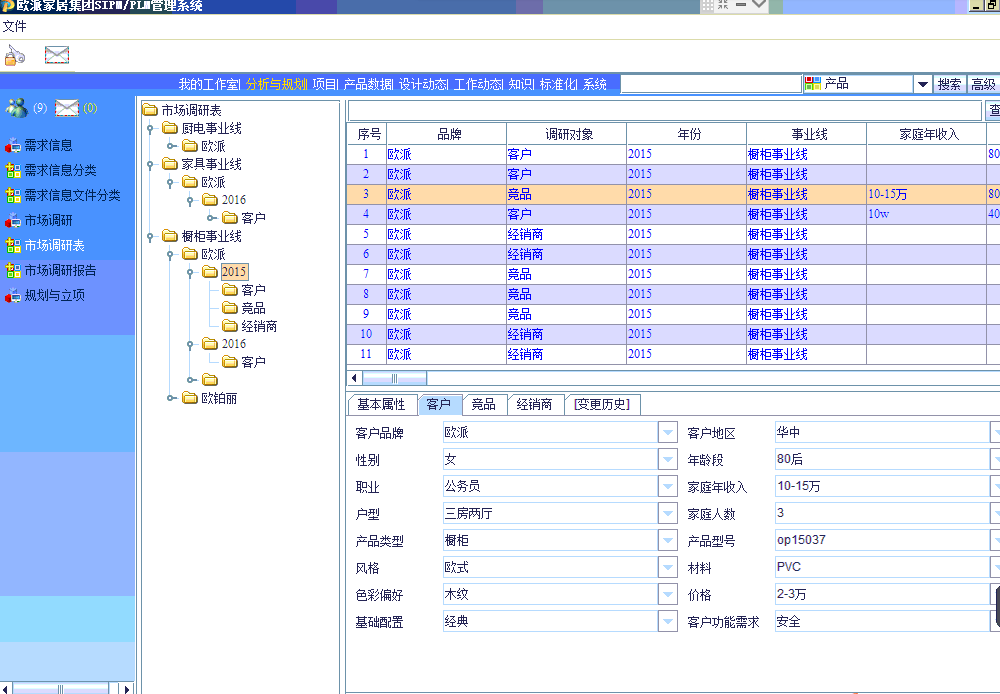Select the 欧铂丽 folder in tree
The image size is (1000, 694).
click(x=218, y=398)
